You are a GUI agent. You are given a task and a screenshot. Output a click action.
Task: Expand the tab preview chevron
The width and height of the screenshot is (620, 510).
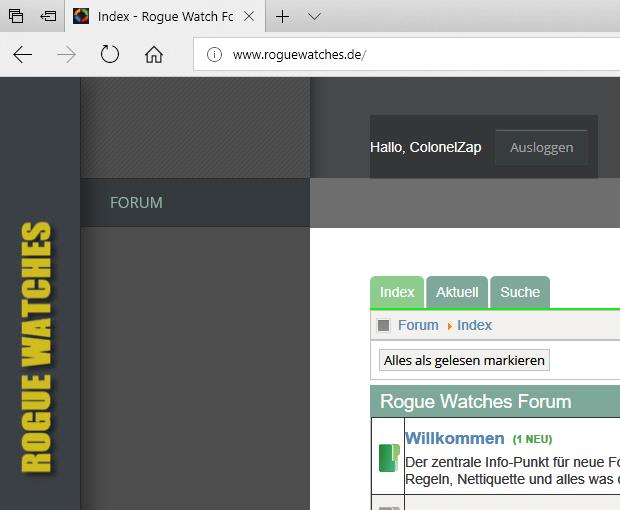(314, 17)
